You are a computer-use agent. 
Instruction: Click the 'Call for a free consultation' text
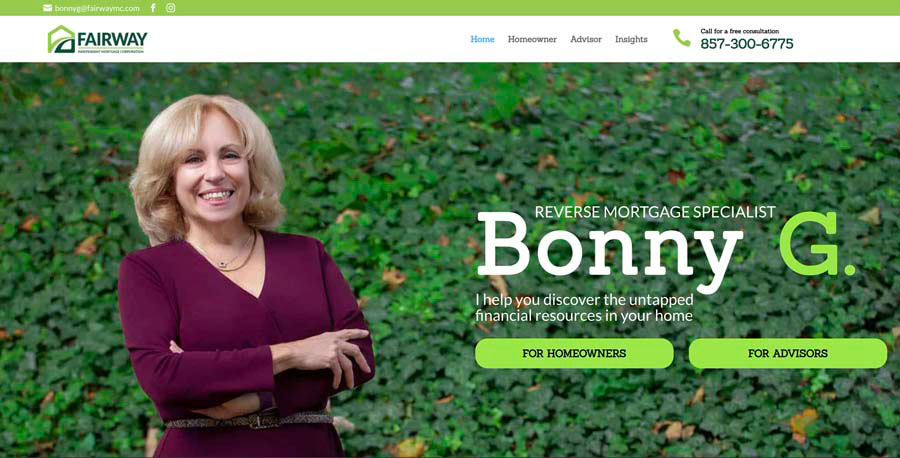click(x=740, y=31)
